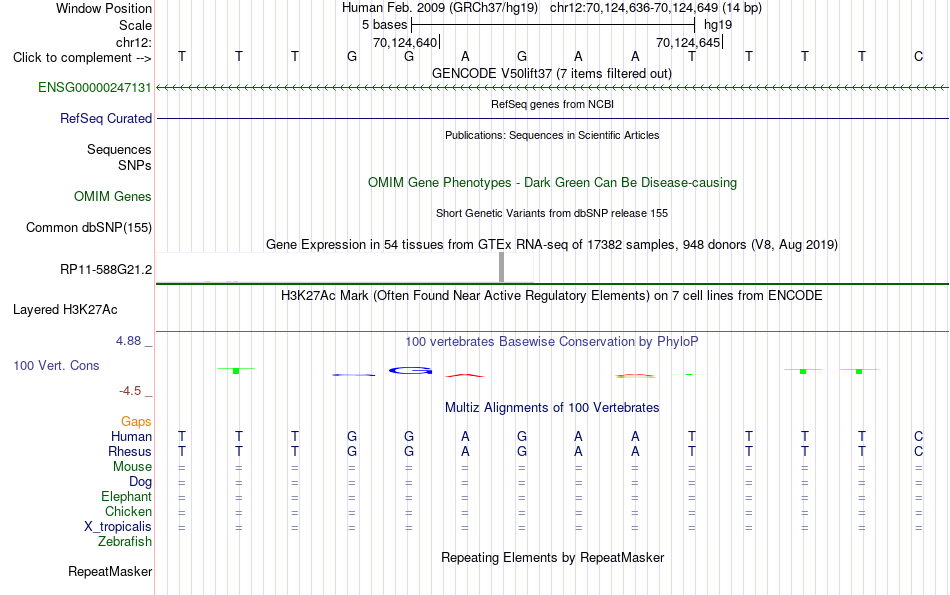Click Publications: Sequences in Scientific Articles title
The width and height of the screenshot is (950, 595).
pyautogui.click(x=552, y=135)
